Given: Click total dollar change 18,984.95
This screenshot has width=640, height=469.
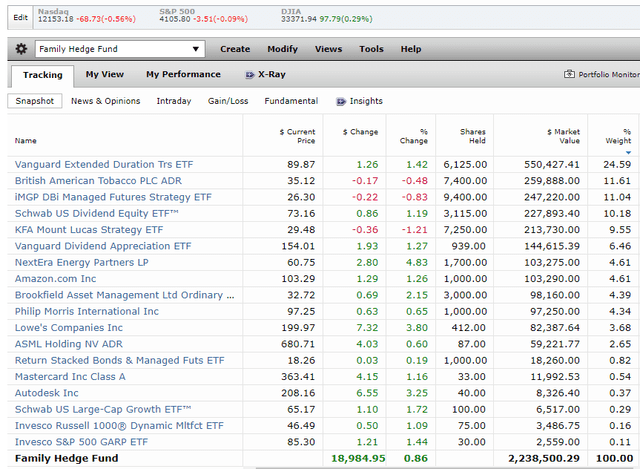Looking at the screenshot, I should [358, 458].
